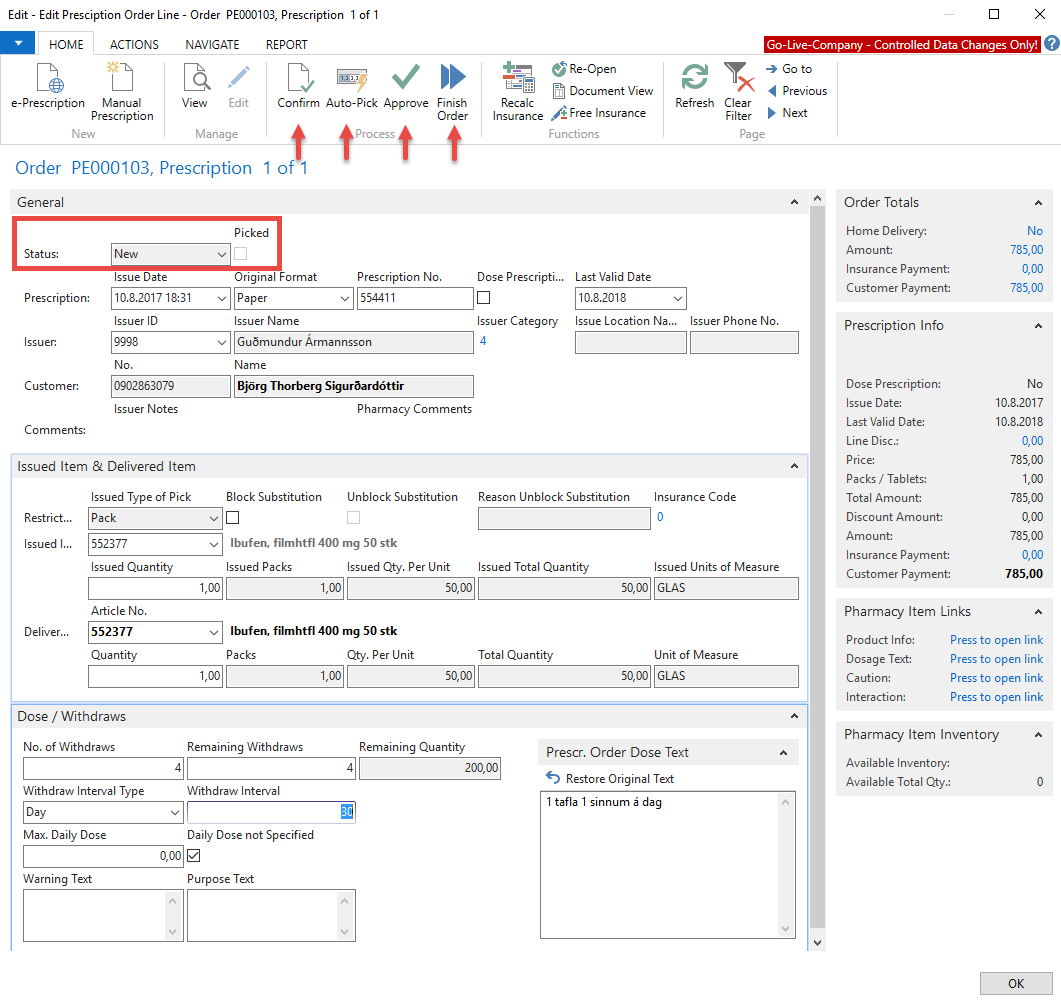
Task: Toggle the Dose Prescription checkbox
Action: coord(484,298)
